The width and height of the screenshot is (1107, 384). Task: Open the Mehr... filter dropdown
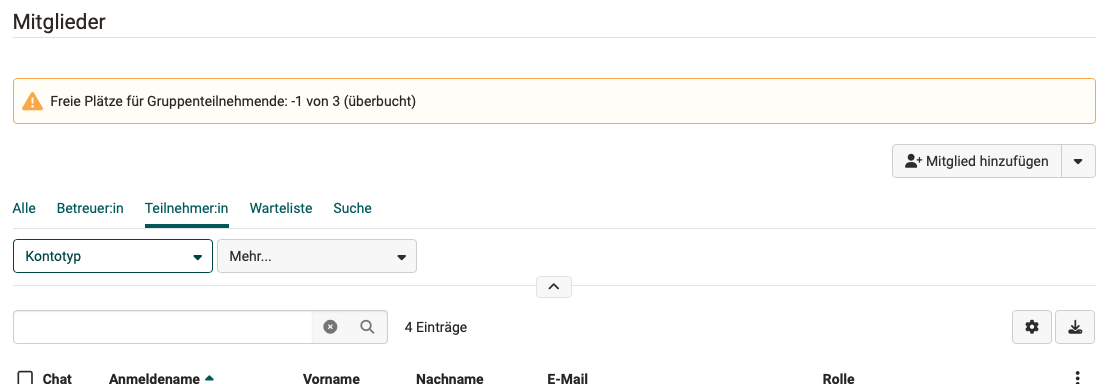(x=317, y=256)
